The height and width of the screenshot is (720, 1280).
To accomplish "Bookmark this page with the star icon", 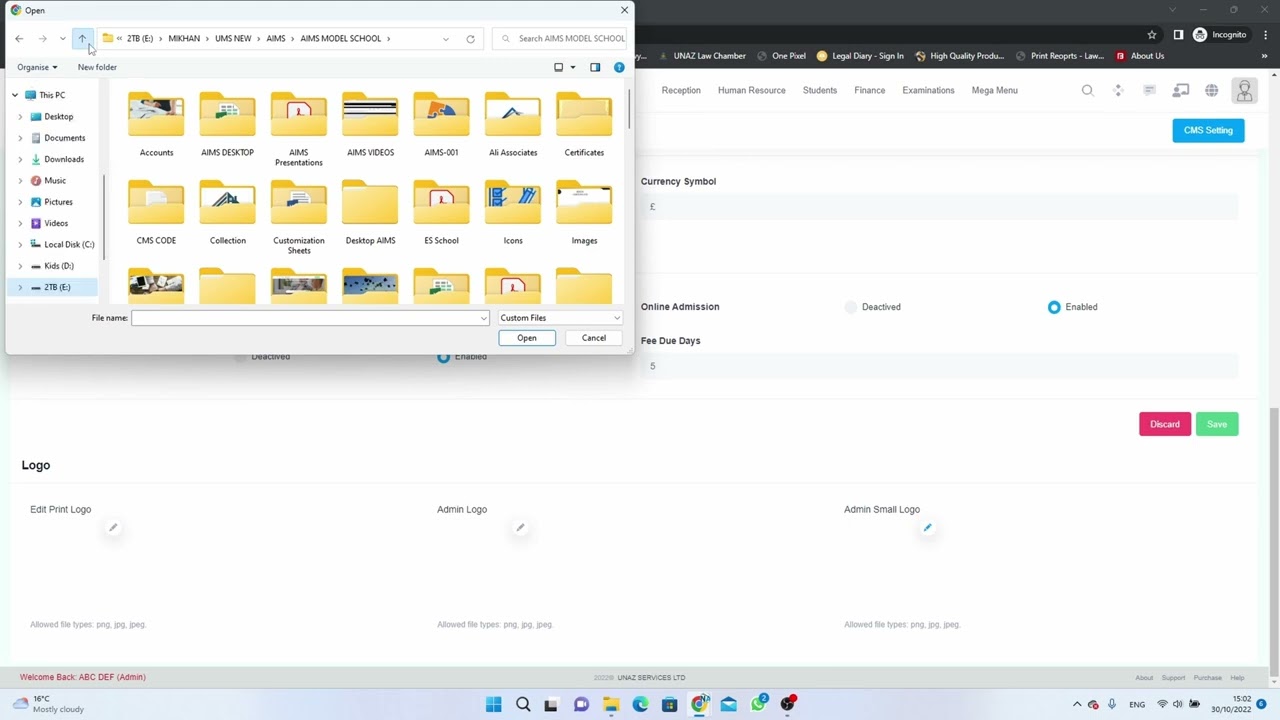I will 1151,35.
